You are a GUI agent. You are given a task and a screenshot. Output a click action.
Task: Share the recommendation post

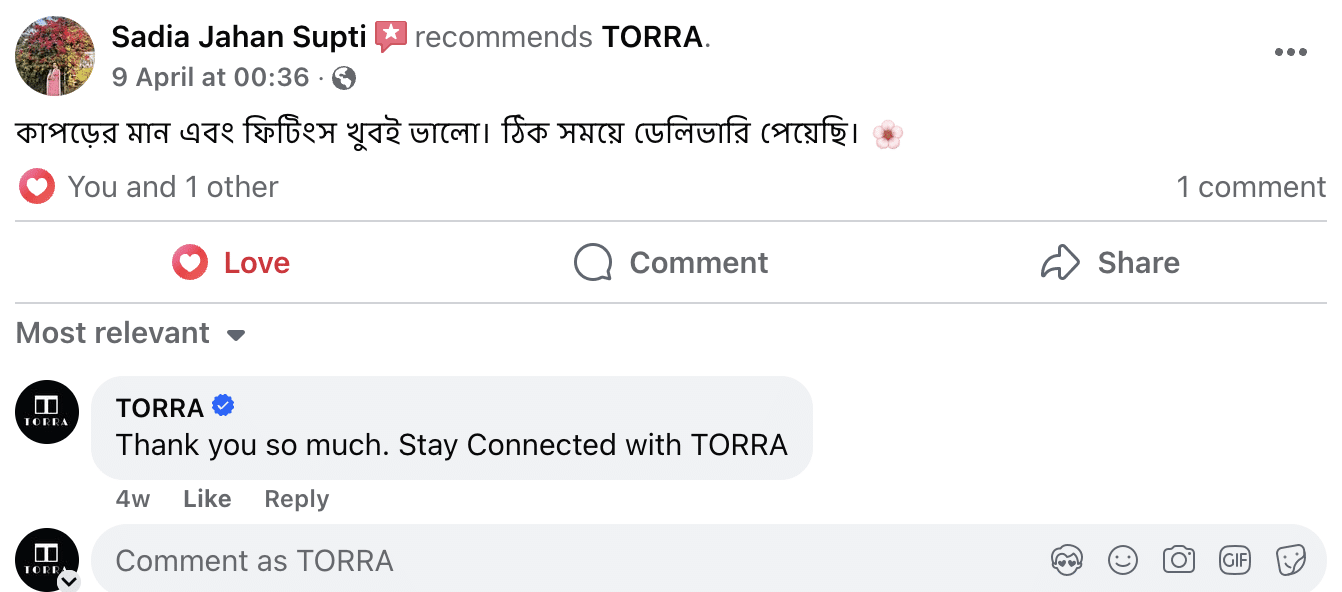[1110, 263]
